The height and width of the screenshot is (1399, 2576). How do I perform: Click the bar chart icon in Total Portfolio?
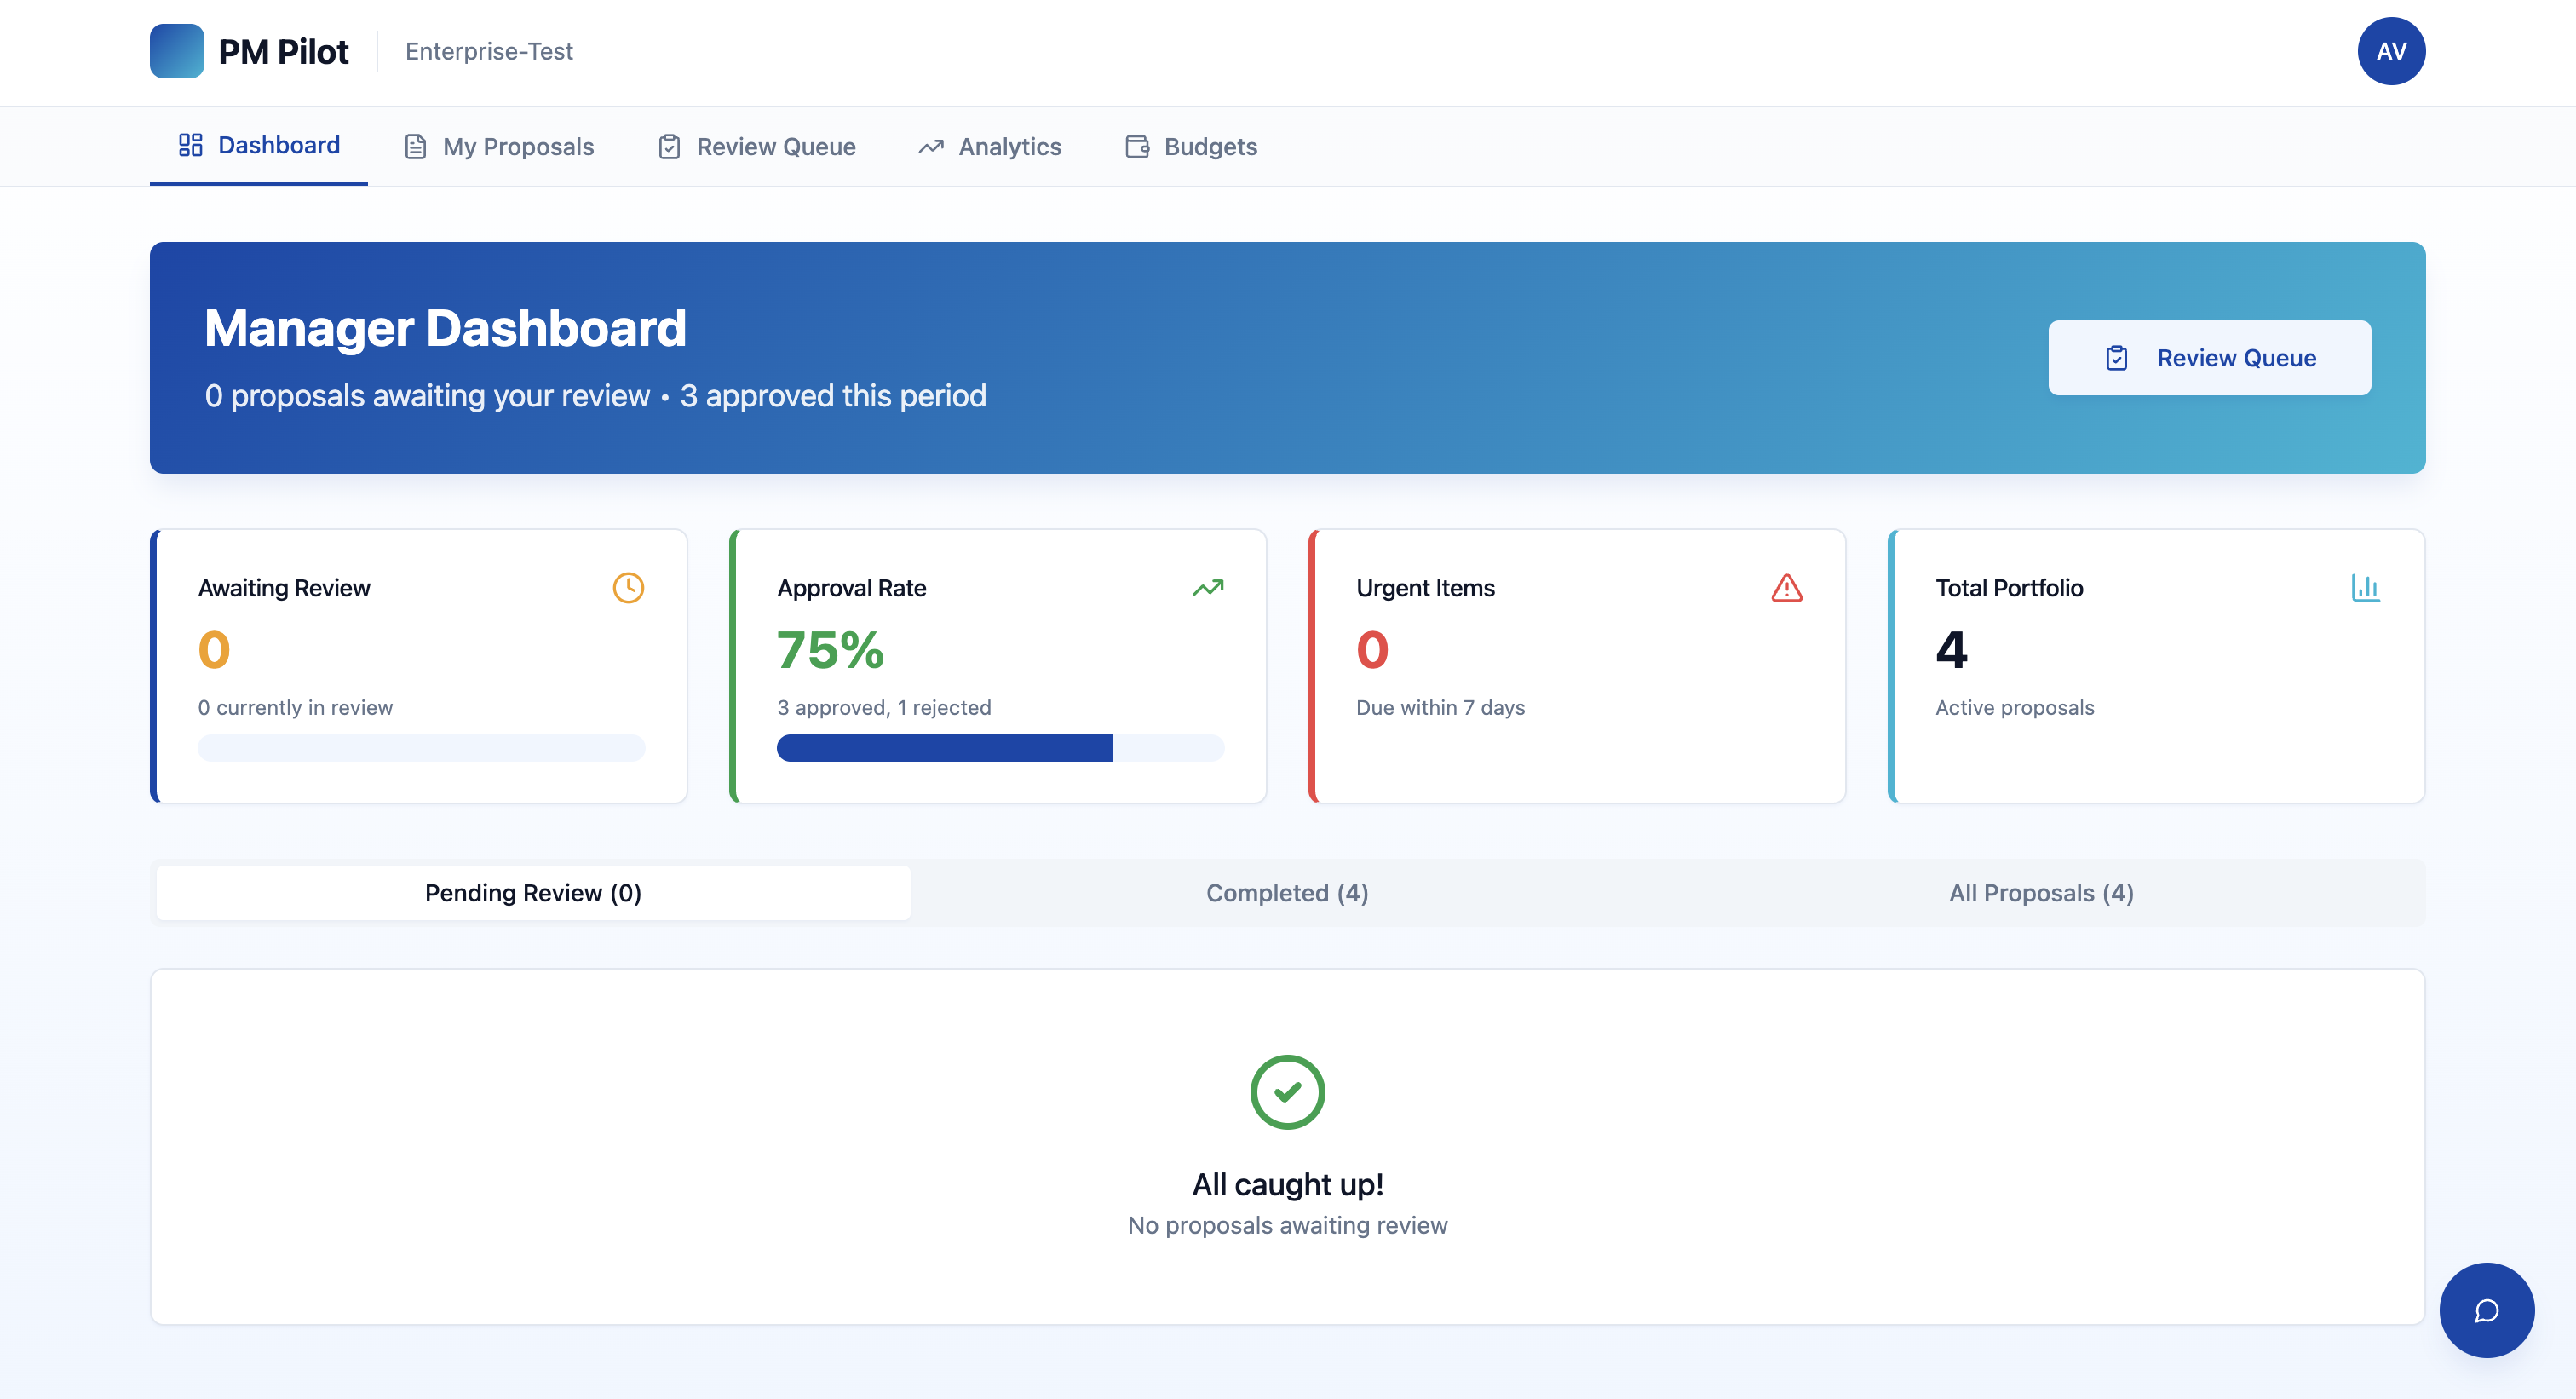(2365, 588)
